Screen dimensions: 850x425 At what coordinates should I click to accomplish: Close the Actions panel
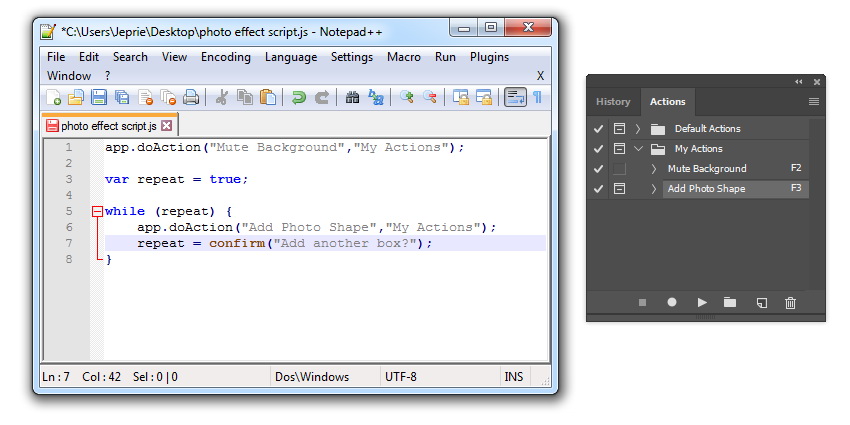(x=816, y=82)
